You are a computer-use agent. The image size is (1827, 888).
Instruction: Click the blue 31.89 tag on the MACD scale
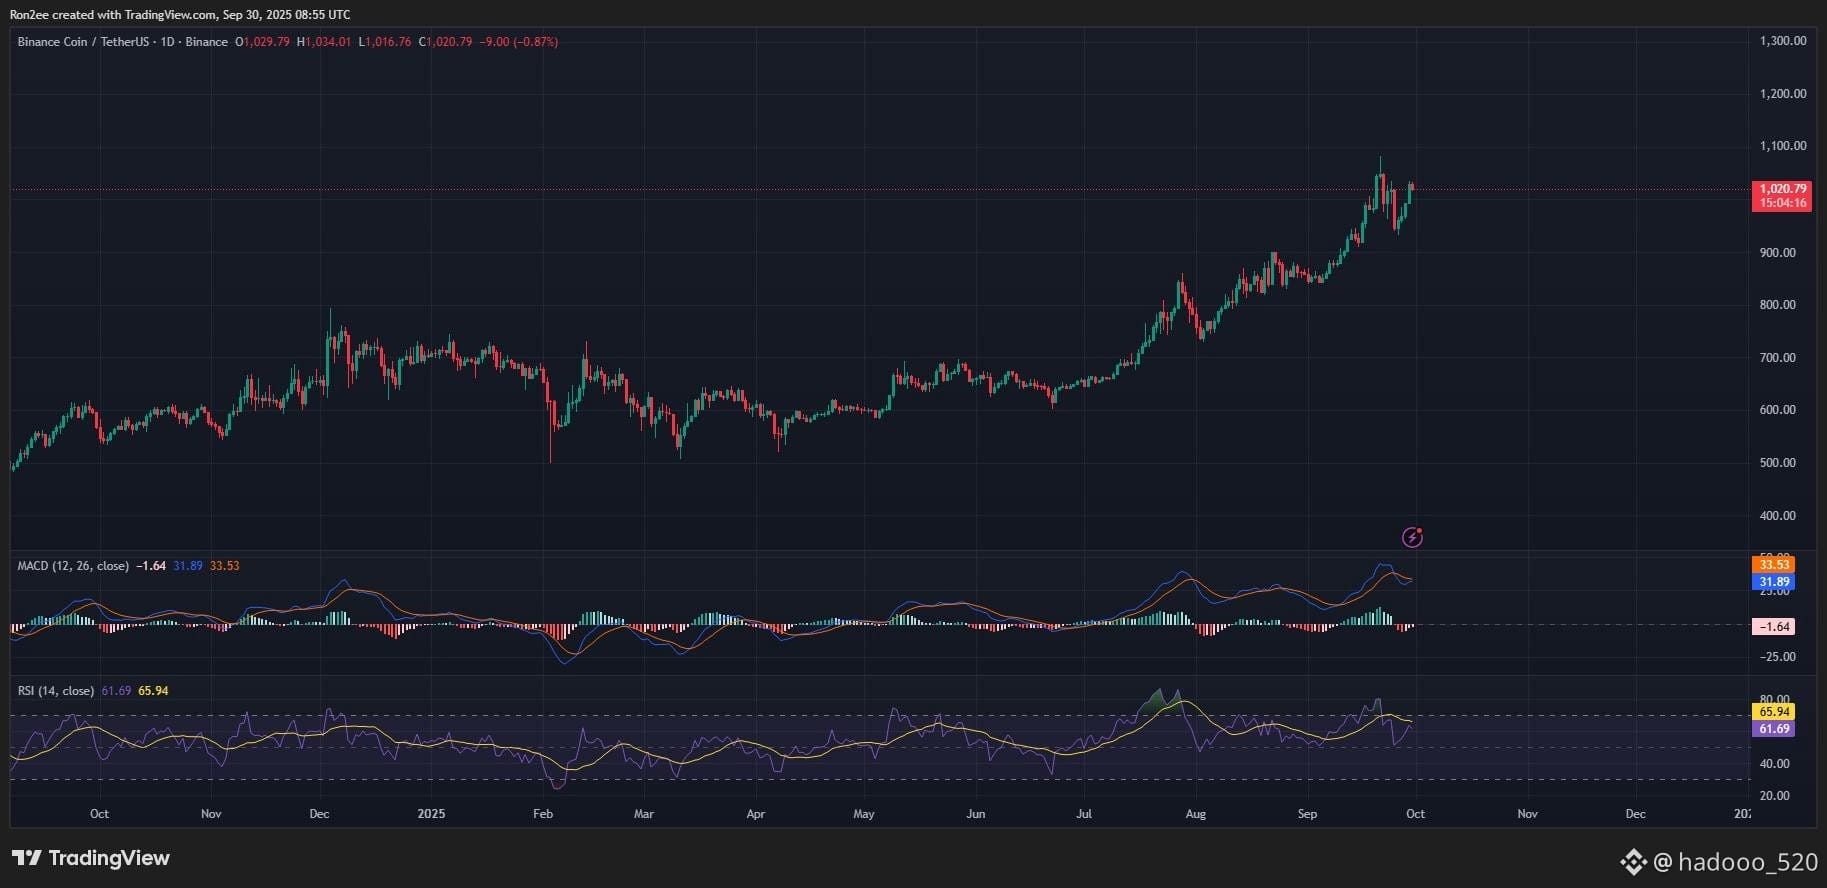point(1774,582)
